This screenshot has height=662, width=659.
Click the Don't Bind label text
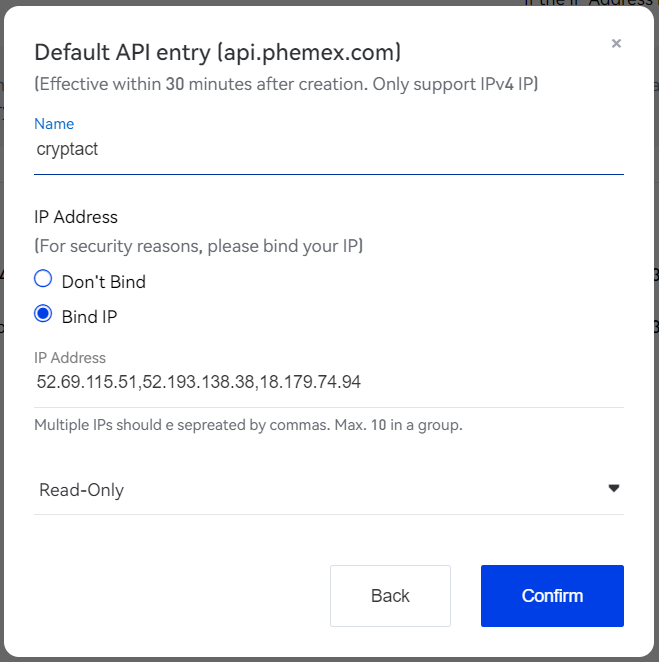point(103,282)
